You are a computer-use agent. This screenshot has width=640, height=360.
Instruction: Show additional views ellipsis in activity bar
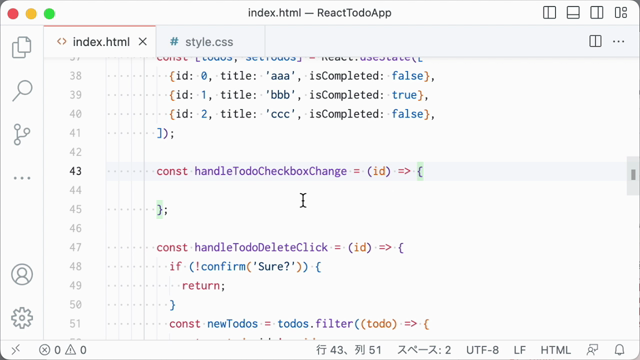pos(22,178)
